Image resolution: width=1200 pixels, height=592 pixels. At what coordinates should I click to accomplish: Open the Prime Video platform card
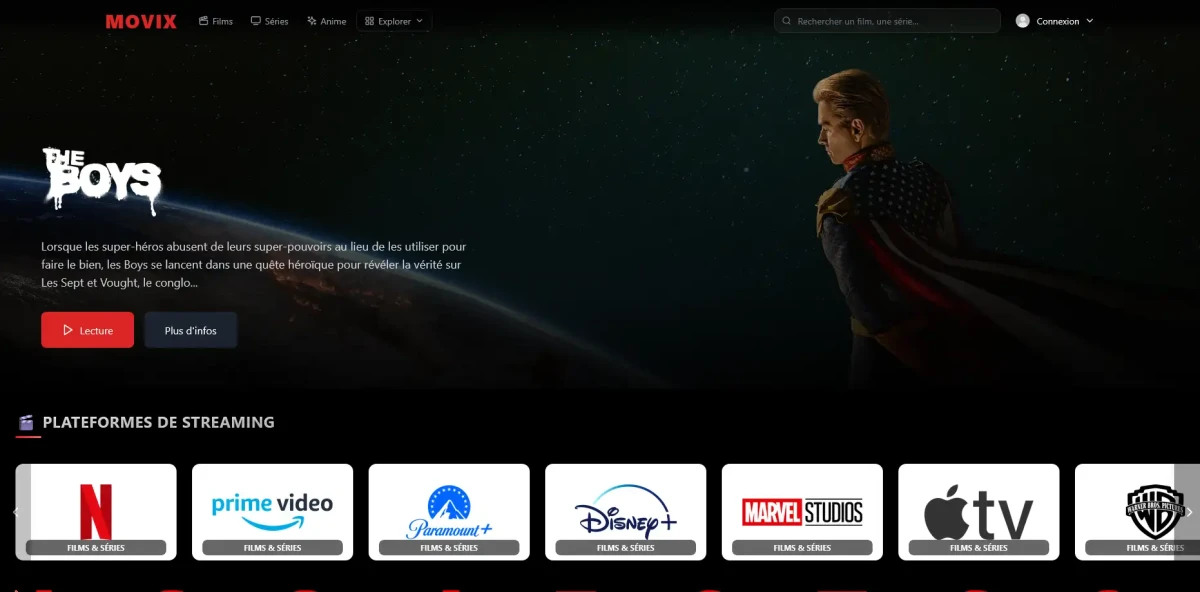pos(272,512)
